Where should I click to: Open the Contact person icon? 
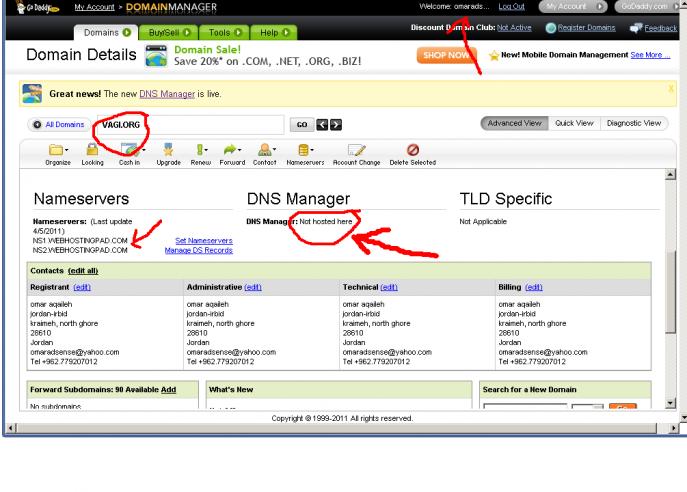click(264, 150)
